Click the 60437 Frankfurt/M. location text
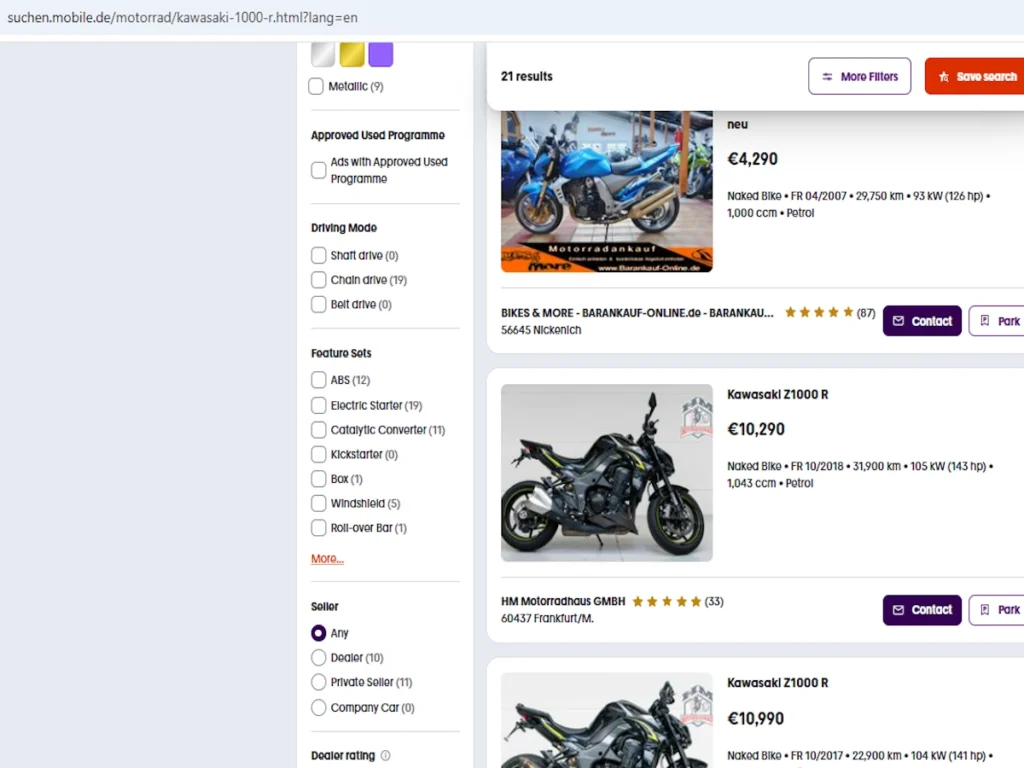 point(547,618)
